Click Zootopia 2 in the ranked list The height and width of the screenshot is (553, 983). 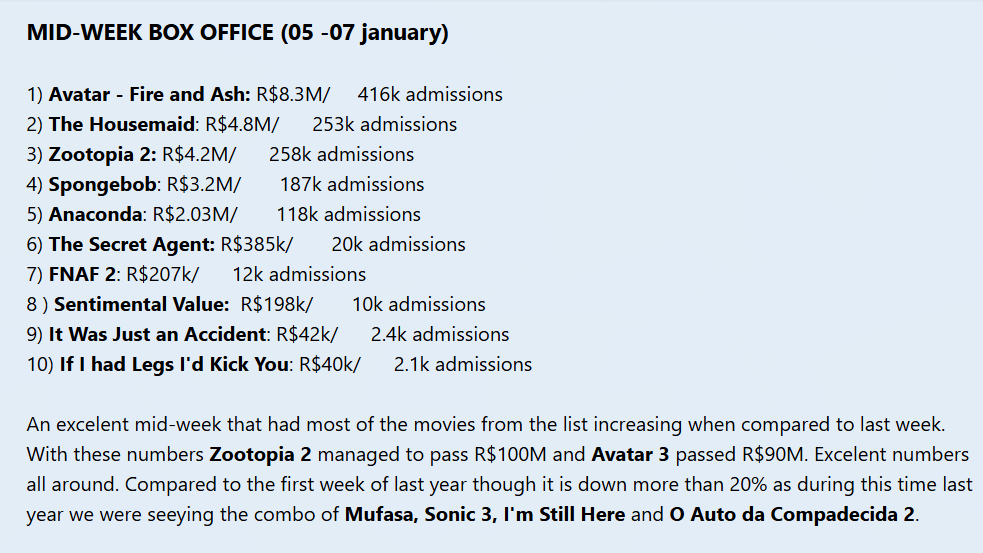click(x=101, y=155)
